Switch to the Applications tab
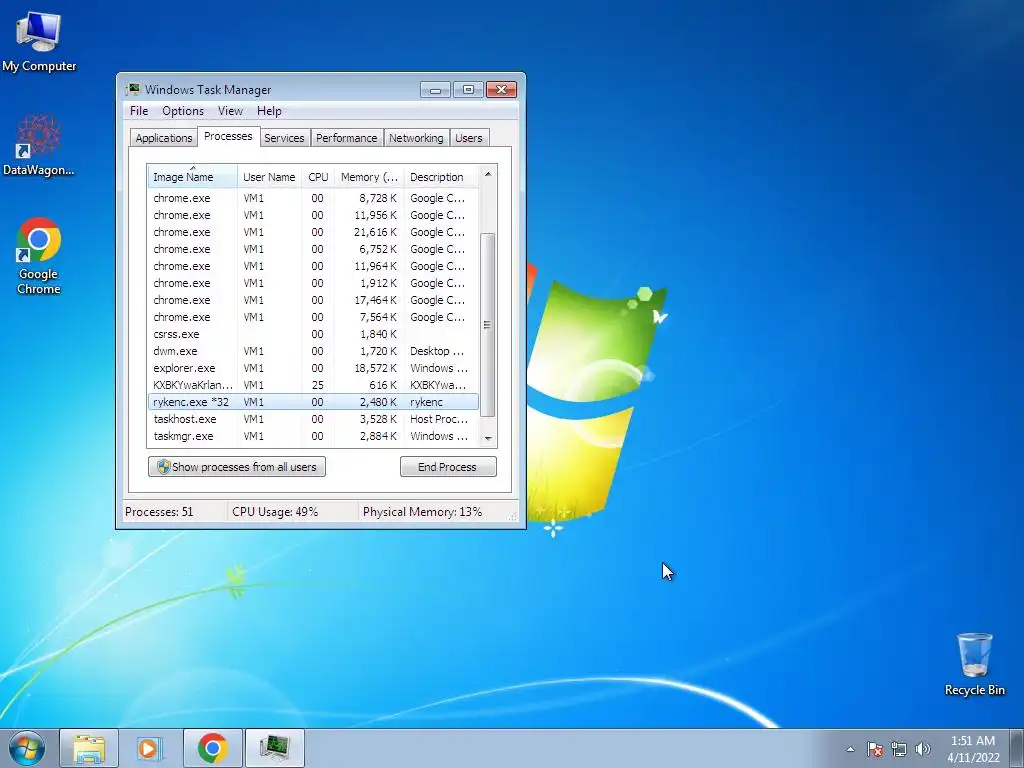This screenshot has height=768, width=1024. coord(163,138)
